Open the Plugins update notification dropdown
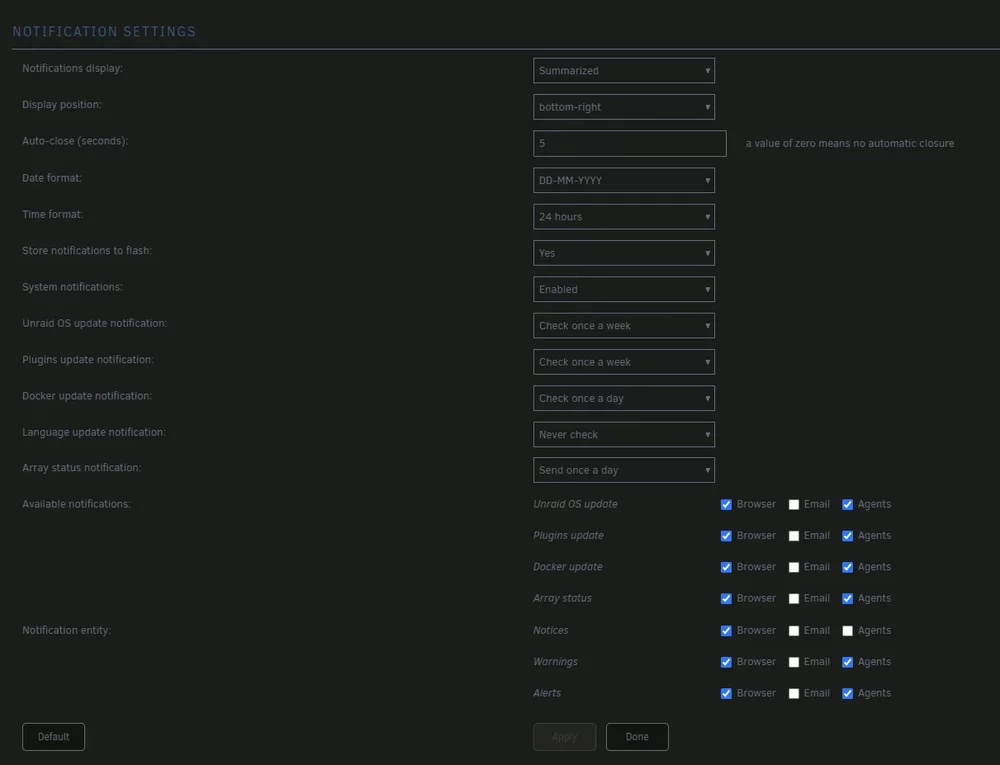The height and width of the screenshot is (765, 1000). (x=624, y=362)
